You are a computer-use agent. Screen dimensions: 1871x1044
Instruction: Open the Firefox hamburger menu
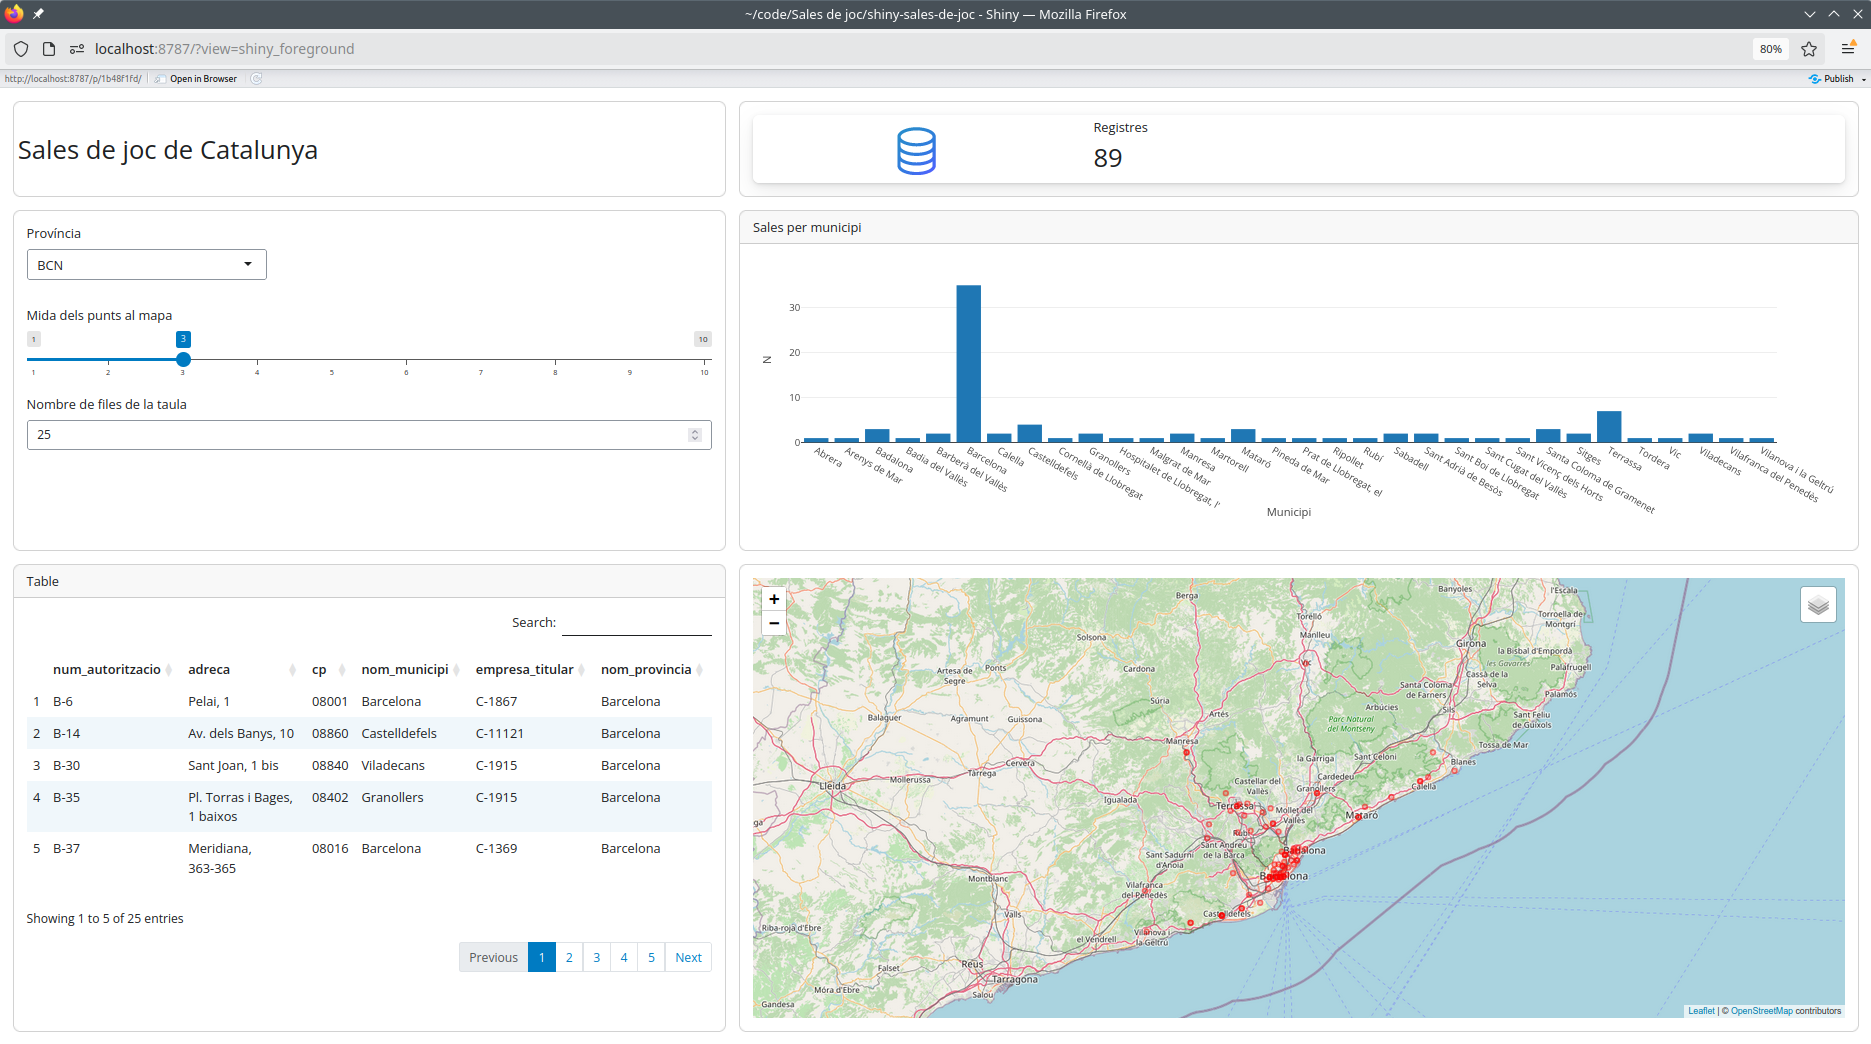click(x=1848, y=49)
